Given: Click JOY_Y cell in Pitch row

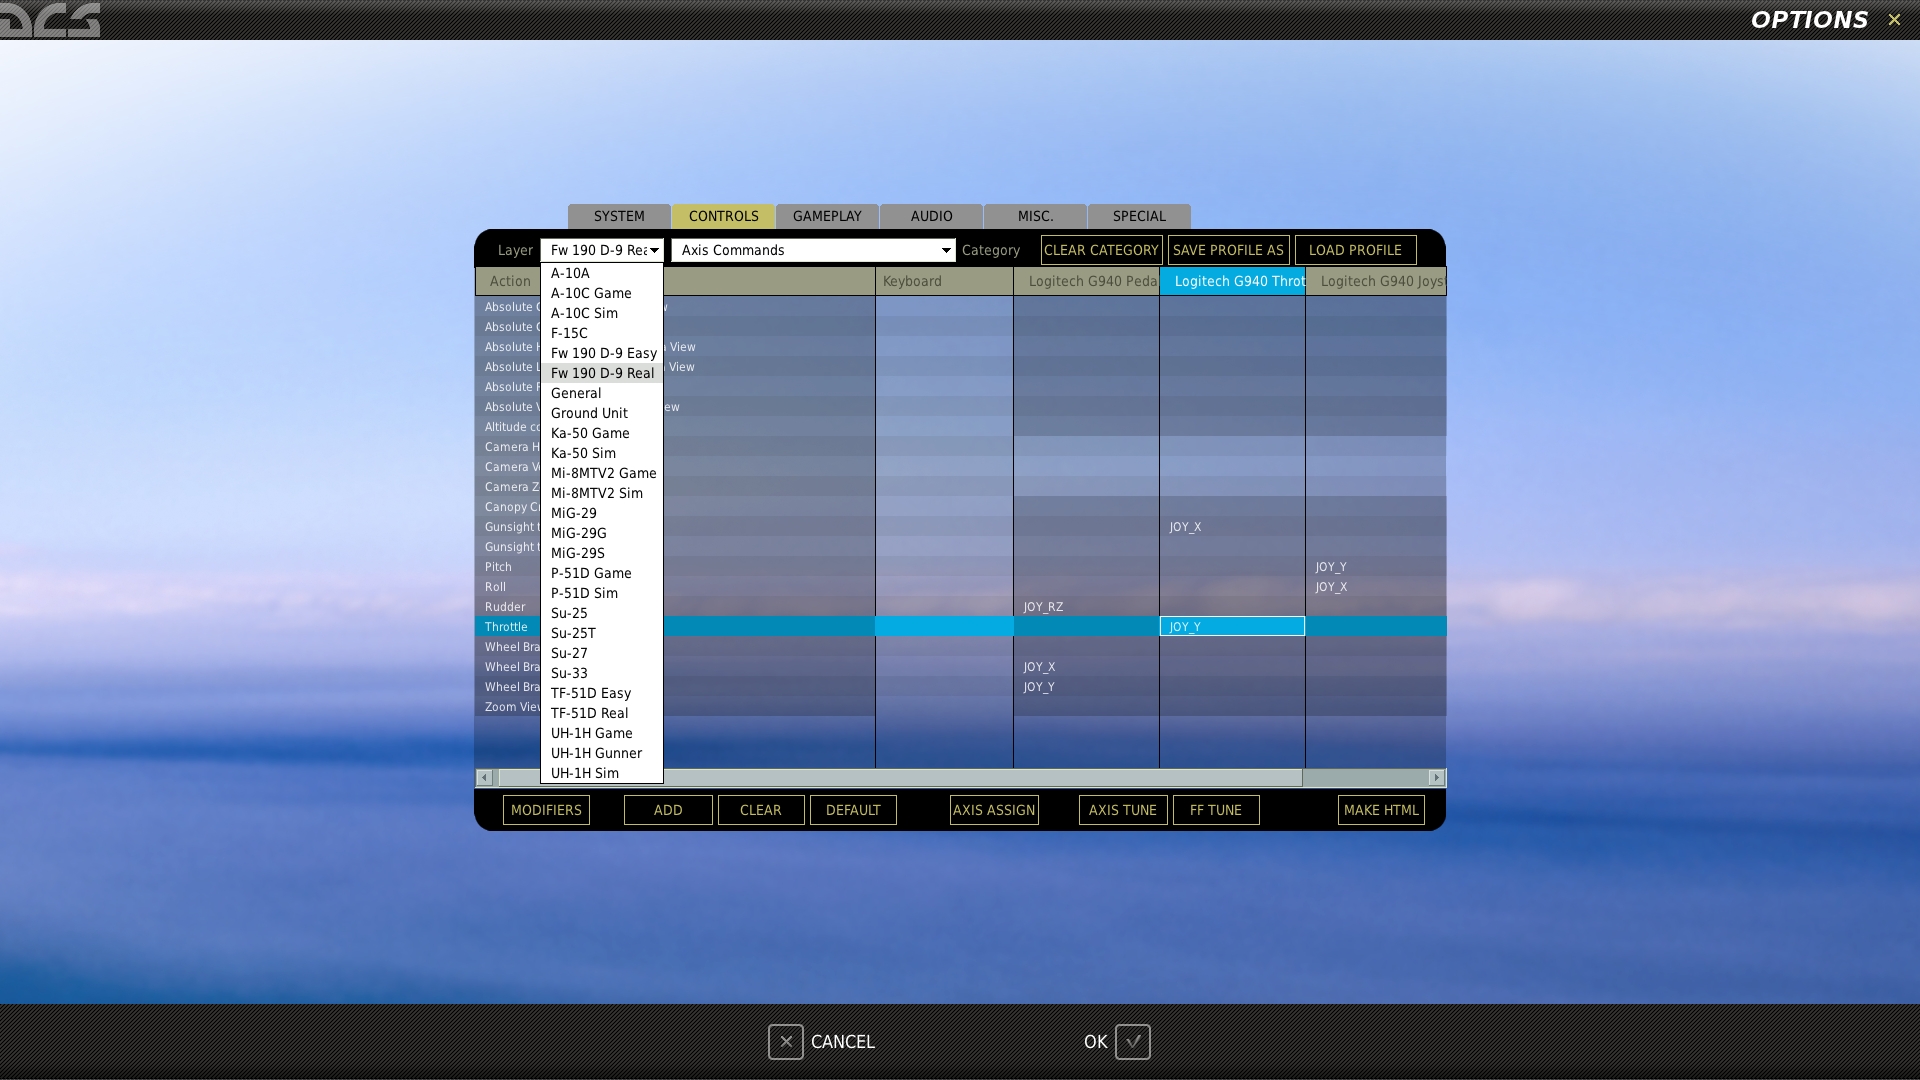Looking at the screenshot, I should (1376, 567).
